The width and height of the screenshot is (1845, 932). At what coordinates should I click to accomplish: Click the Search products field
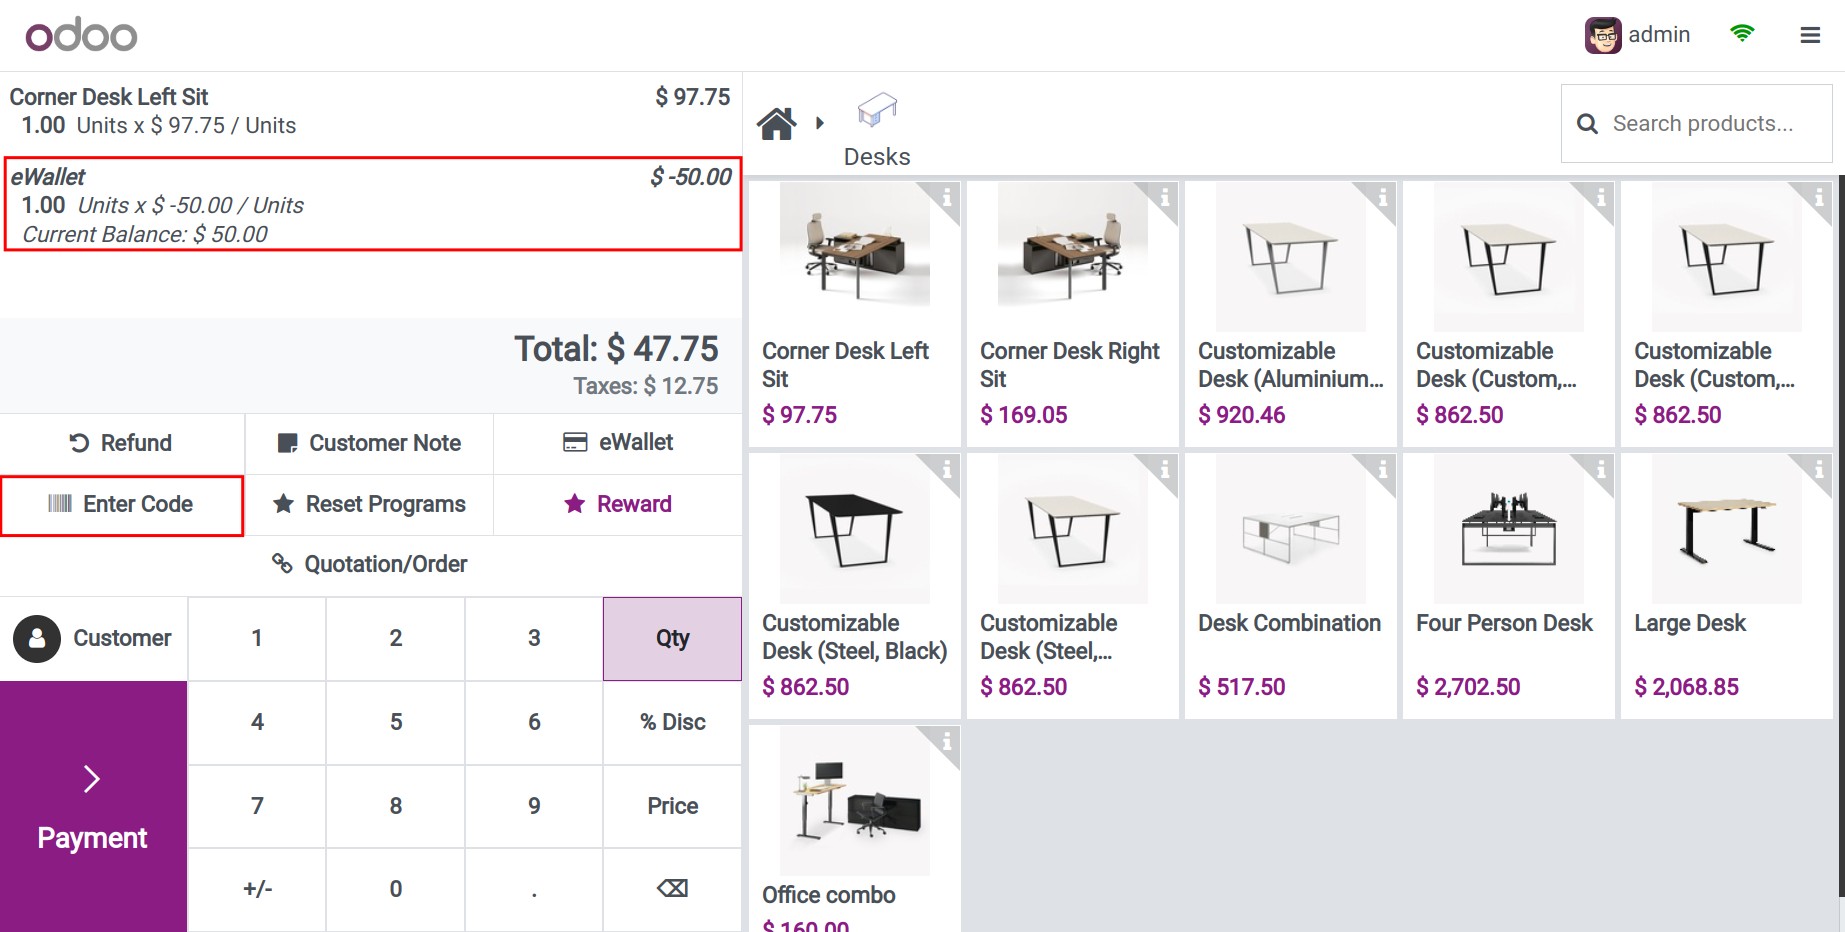(1697, 123)
